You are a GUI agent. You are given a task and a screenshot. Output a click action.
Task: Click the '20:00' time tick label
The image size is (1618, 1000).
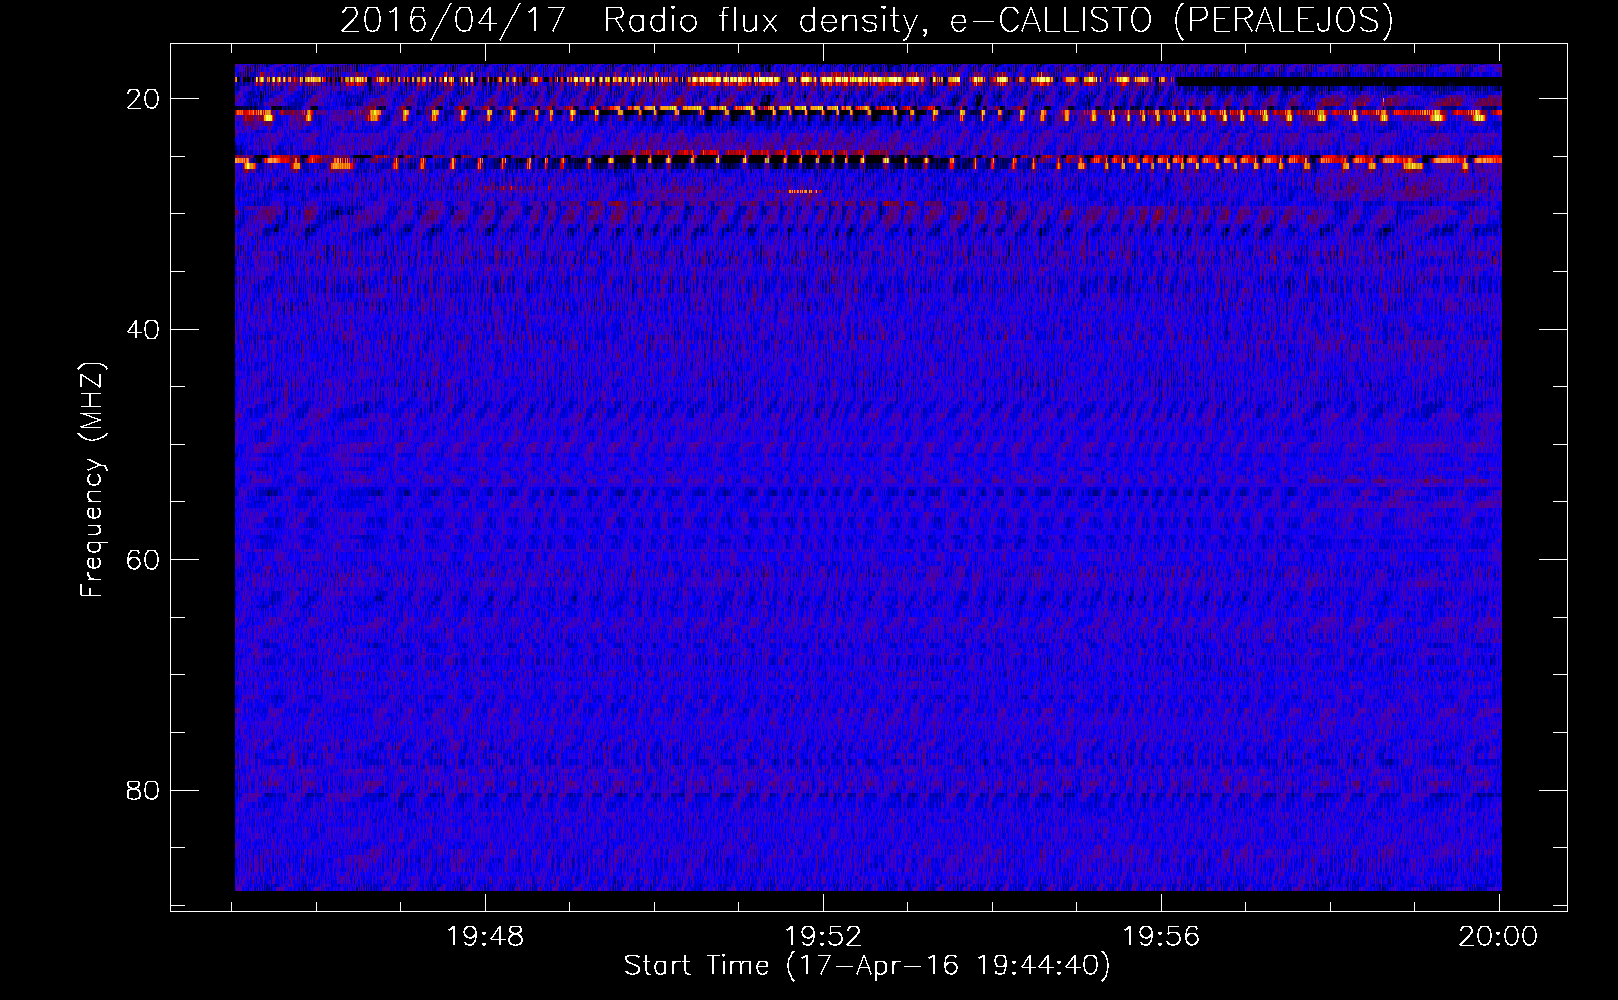1498,937
